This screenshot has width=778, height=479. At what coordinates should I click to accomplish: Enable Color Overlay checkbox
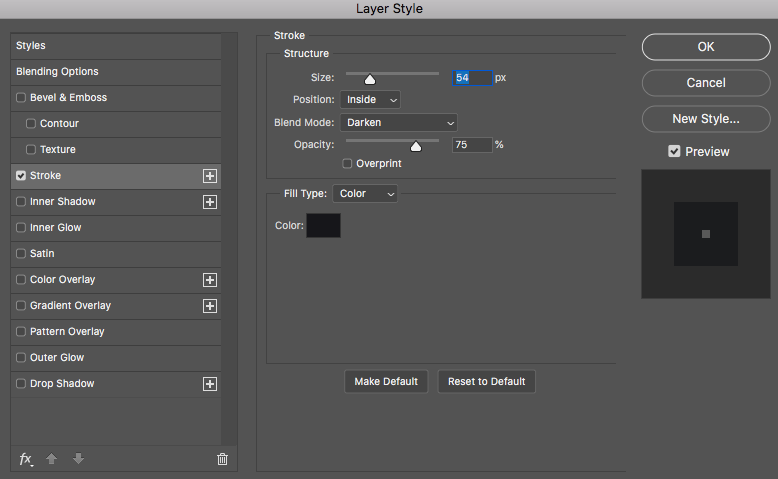21,279
